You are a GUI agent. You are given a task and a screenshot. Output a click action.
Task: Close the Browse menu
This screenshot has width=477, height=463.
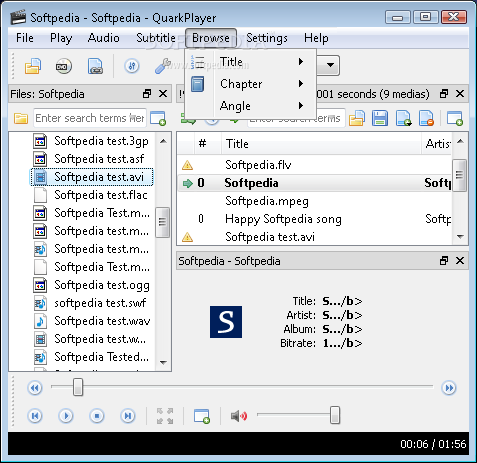coord(211,38)
